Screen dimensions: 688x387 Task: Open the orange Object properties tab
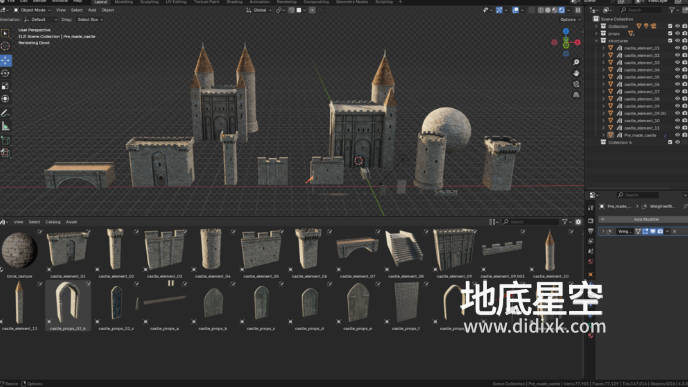click(x=591, y=275)
